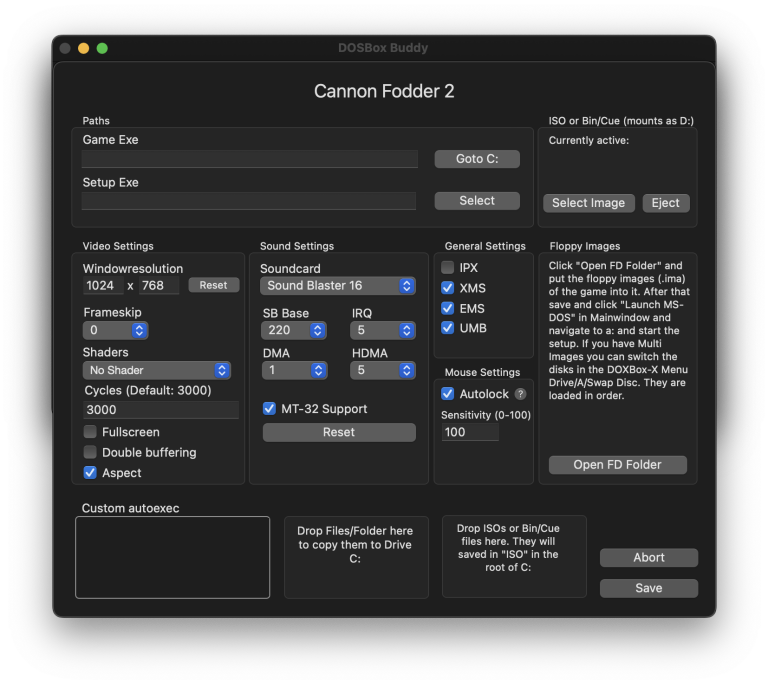Open the IRQ value selector
Image resolution: width=768 pixels, height=686 pixels.
click(x=383, y=331)
